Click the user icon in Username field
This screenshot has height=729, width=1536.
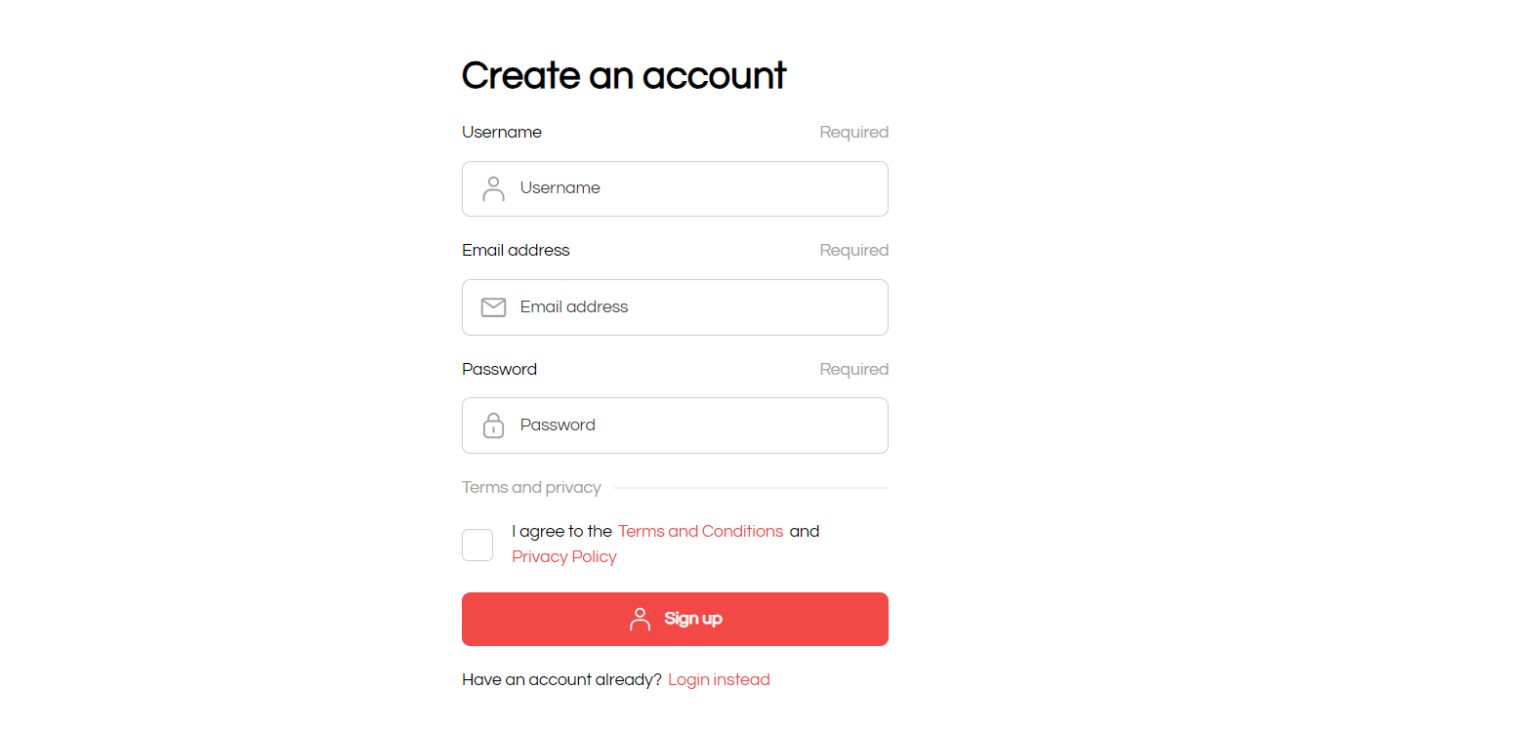[x=493, y=189]
